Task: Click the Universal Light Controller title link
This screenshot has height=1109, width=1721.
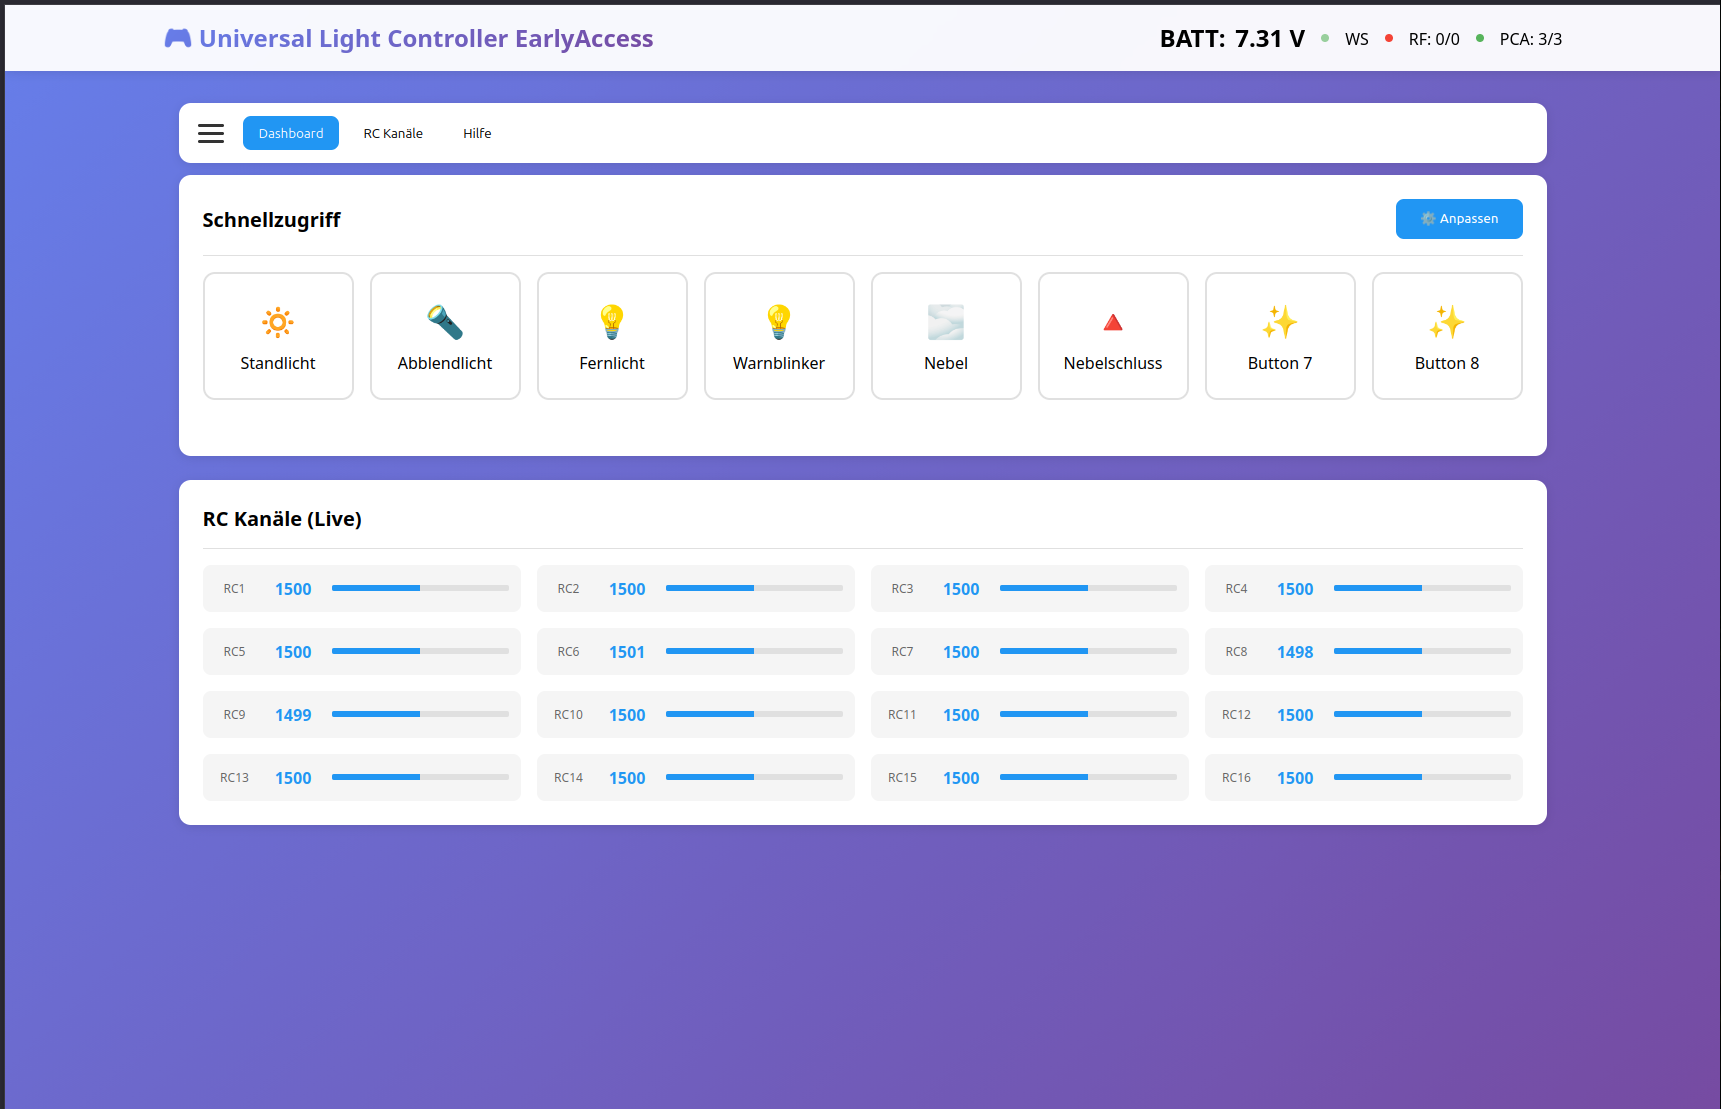Action: [426, 39]
